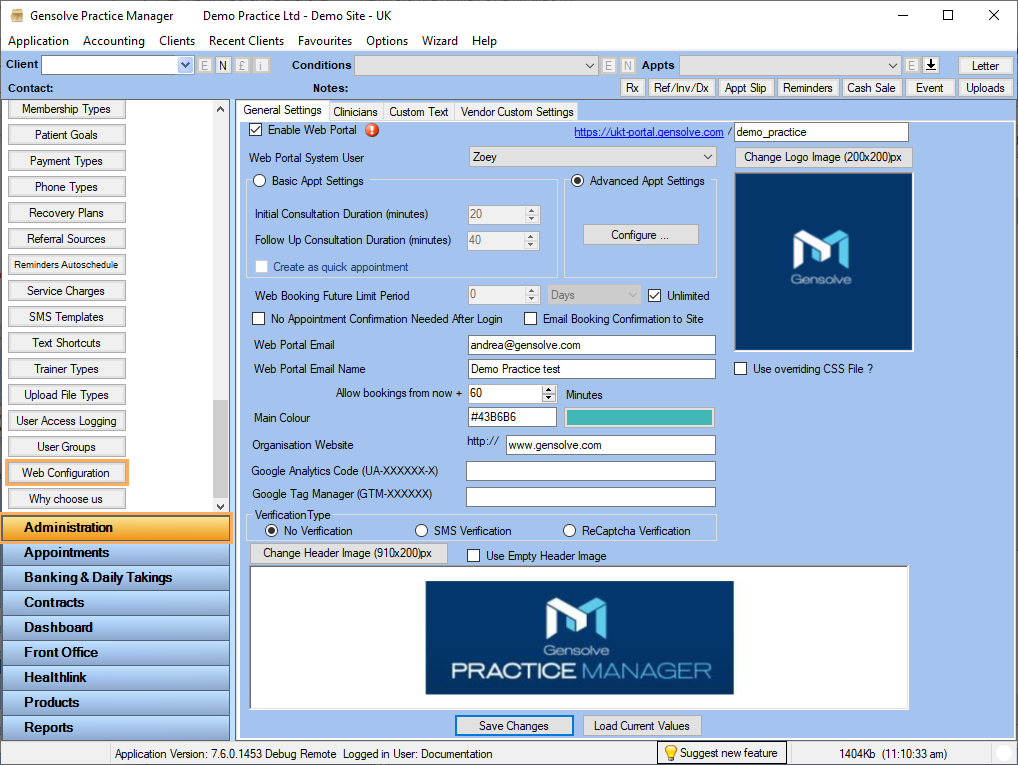Check Use Empty Header Image

pos(473,556)
